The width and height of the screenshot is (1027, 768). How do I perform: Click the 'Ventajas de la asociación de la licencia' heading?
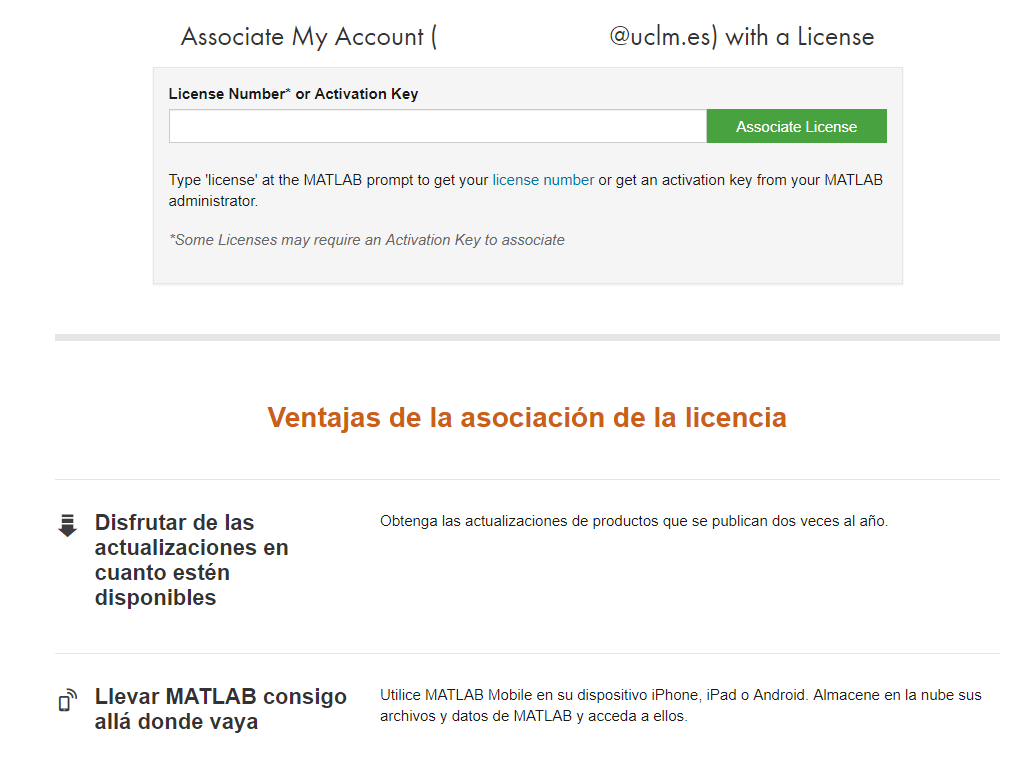pyautogui.click(x=527, y=418)
